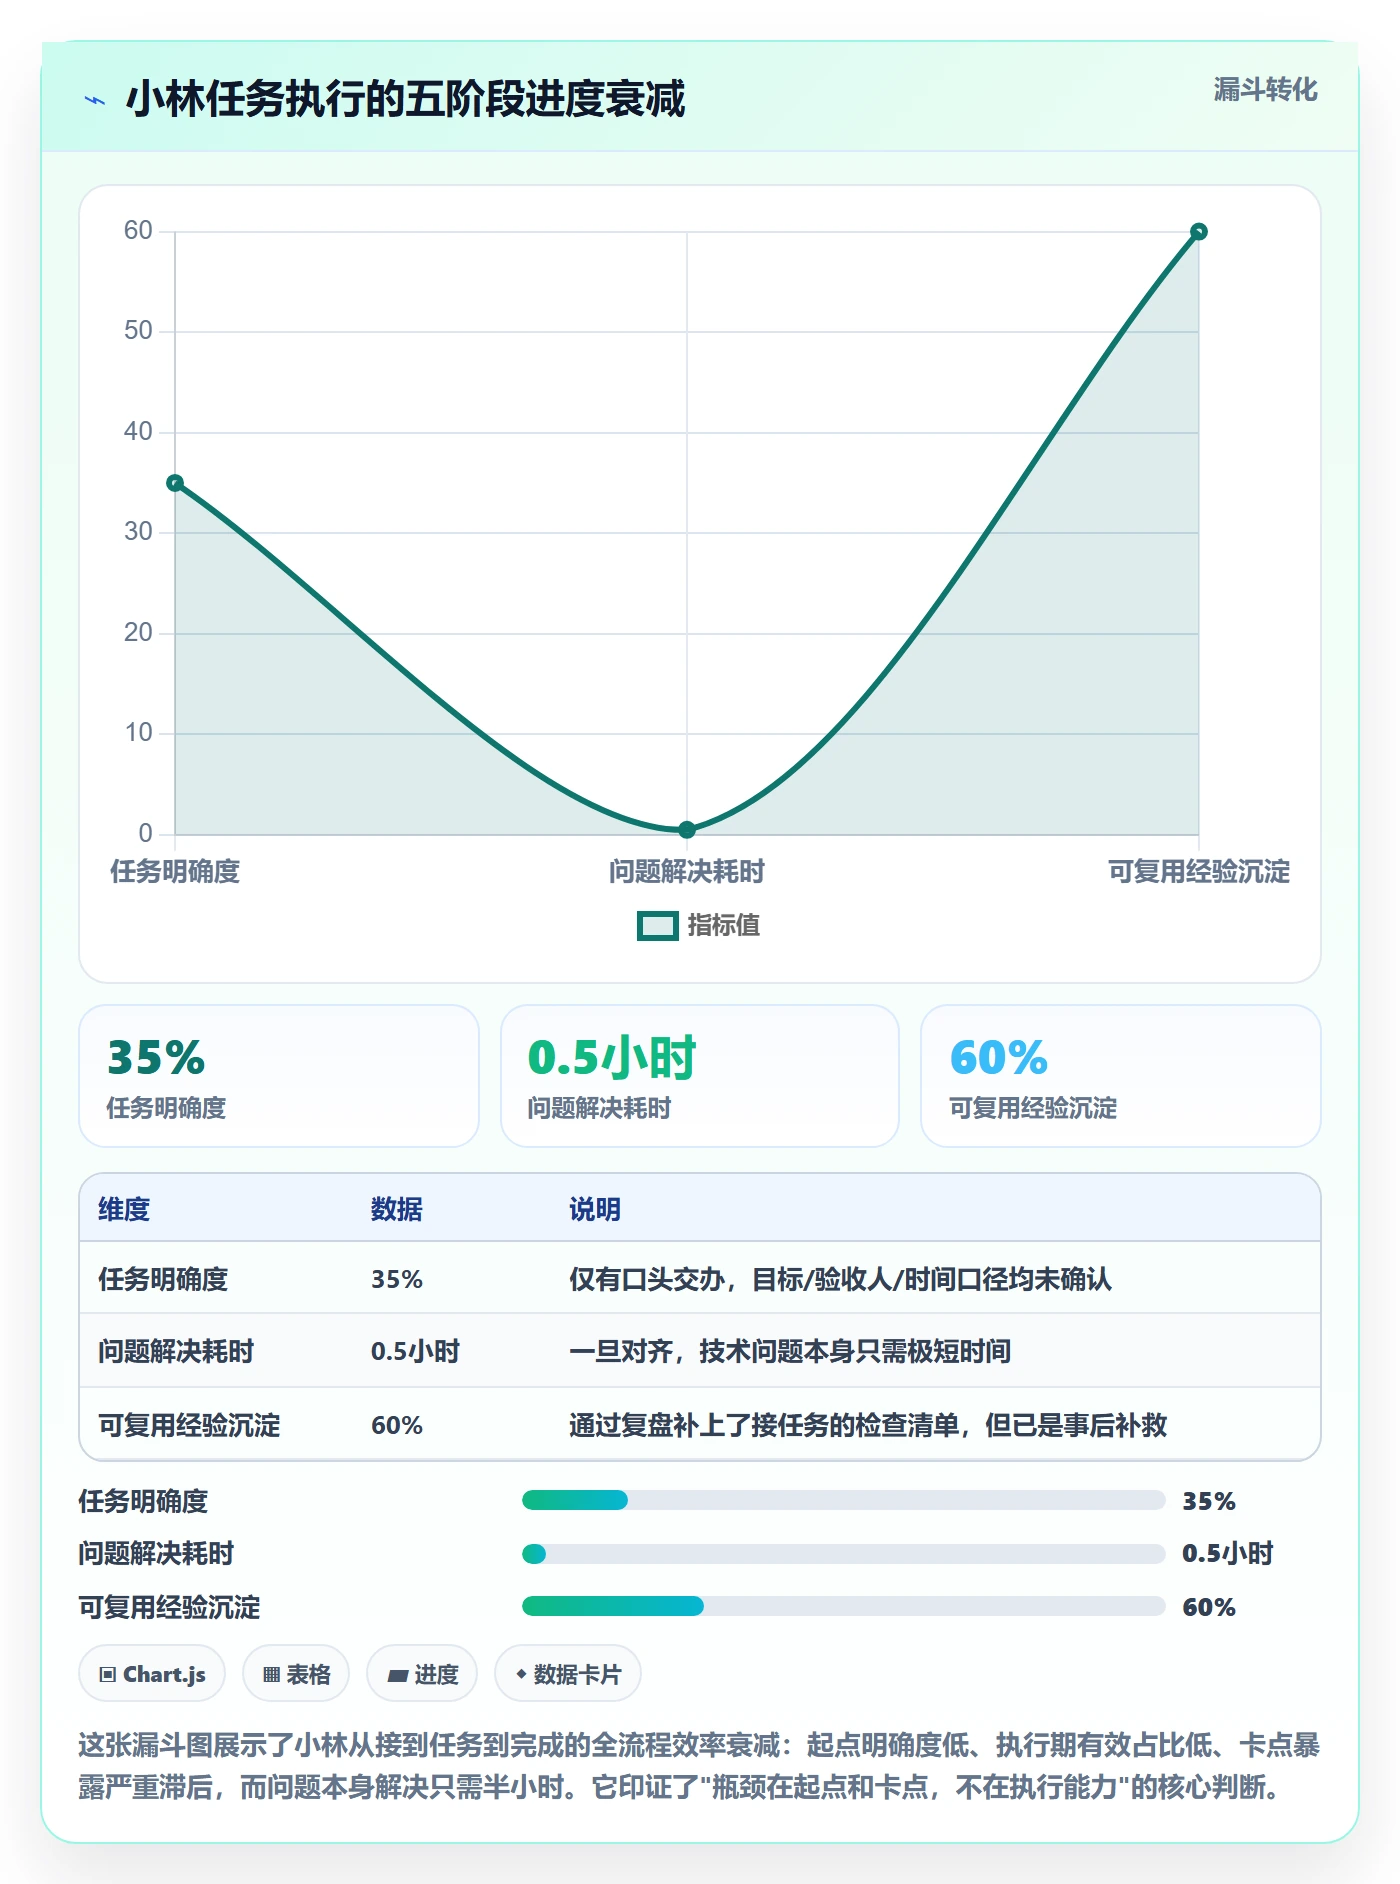Click the 一旦对齐 description cell
1400x1884 pixels.
pyautogui.click(x=790, y=1352)
